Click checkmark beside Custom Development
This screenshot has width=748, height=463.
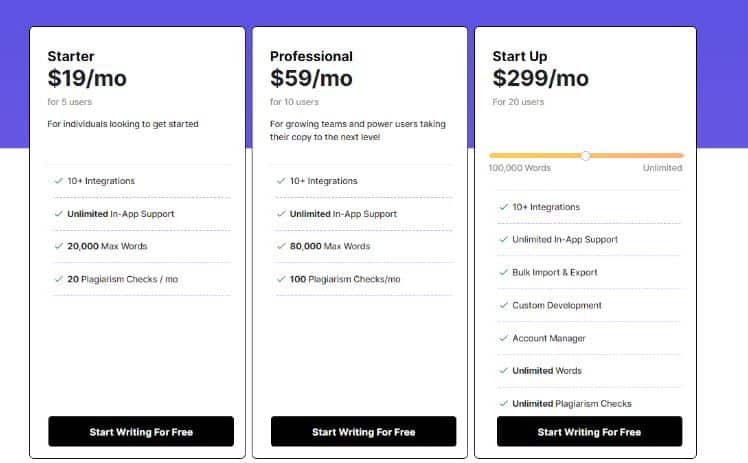(x=503, y=305)
